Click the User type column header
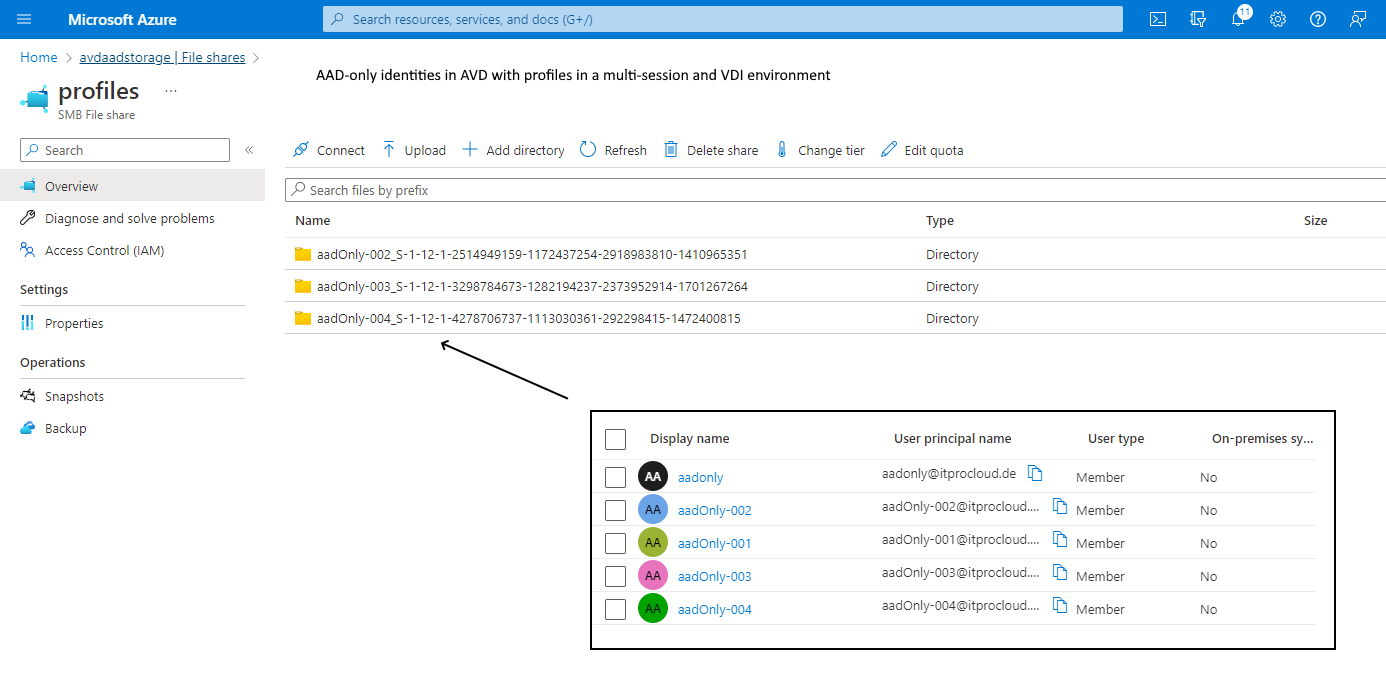Viewport: 1386px width, 678px height. [1116, 439]
